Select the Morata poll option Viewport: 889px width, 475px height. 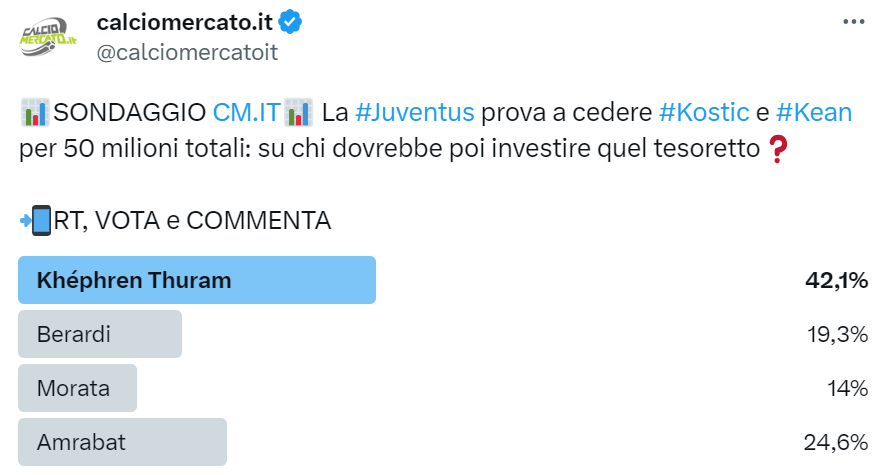pyautogui.click(x=78, y=388)
